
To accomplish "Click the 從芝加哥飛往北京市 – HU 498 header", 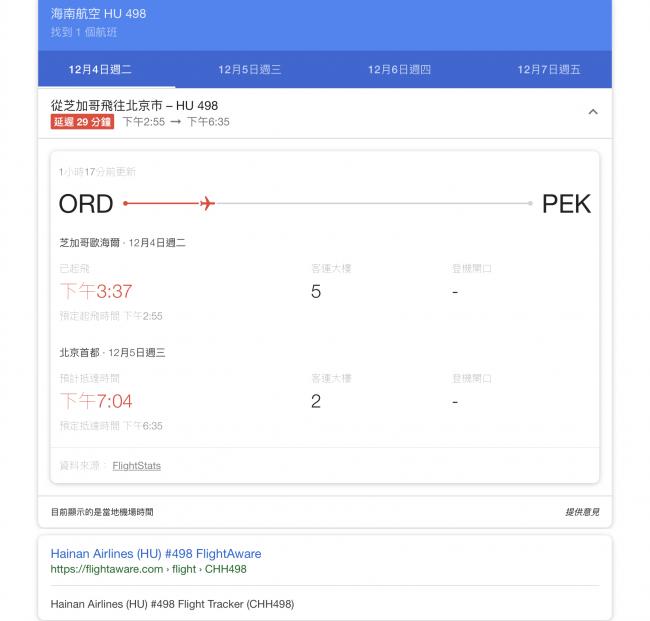I will click(134, 105).
